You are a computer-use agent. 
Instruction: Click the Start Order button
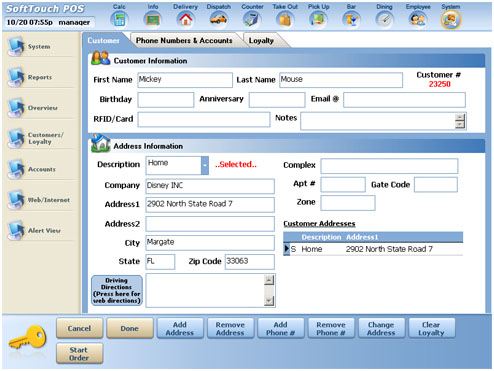click(79, 354)
